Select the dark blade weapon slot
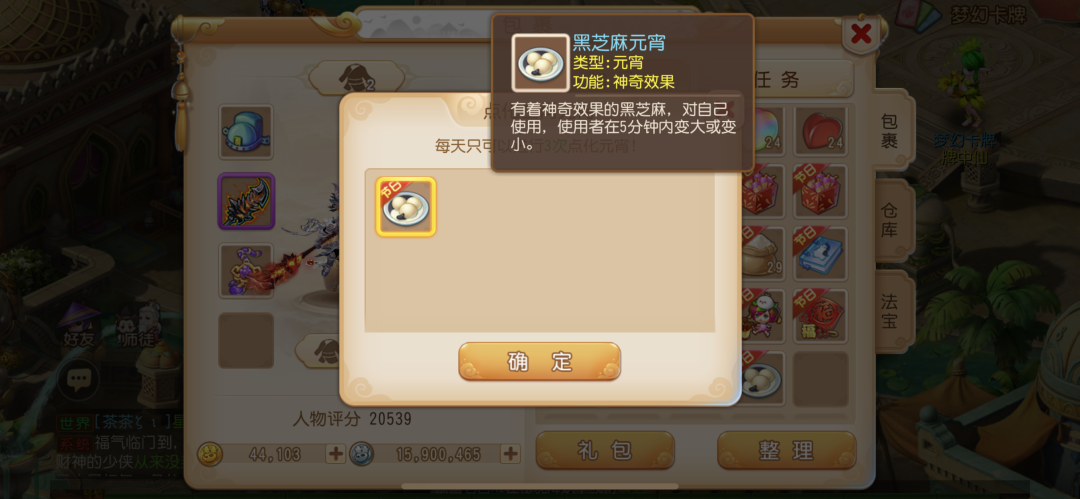Image resolution: width=1080 pixels, height=499 pixels. (247, 201)
